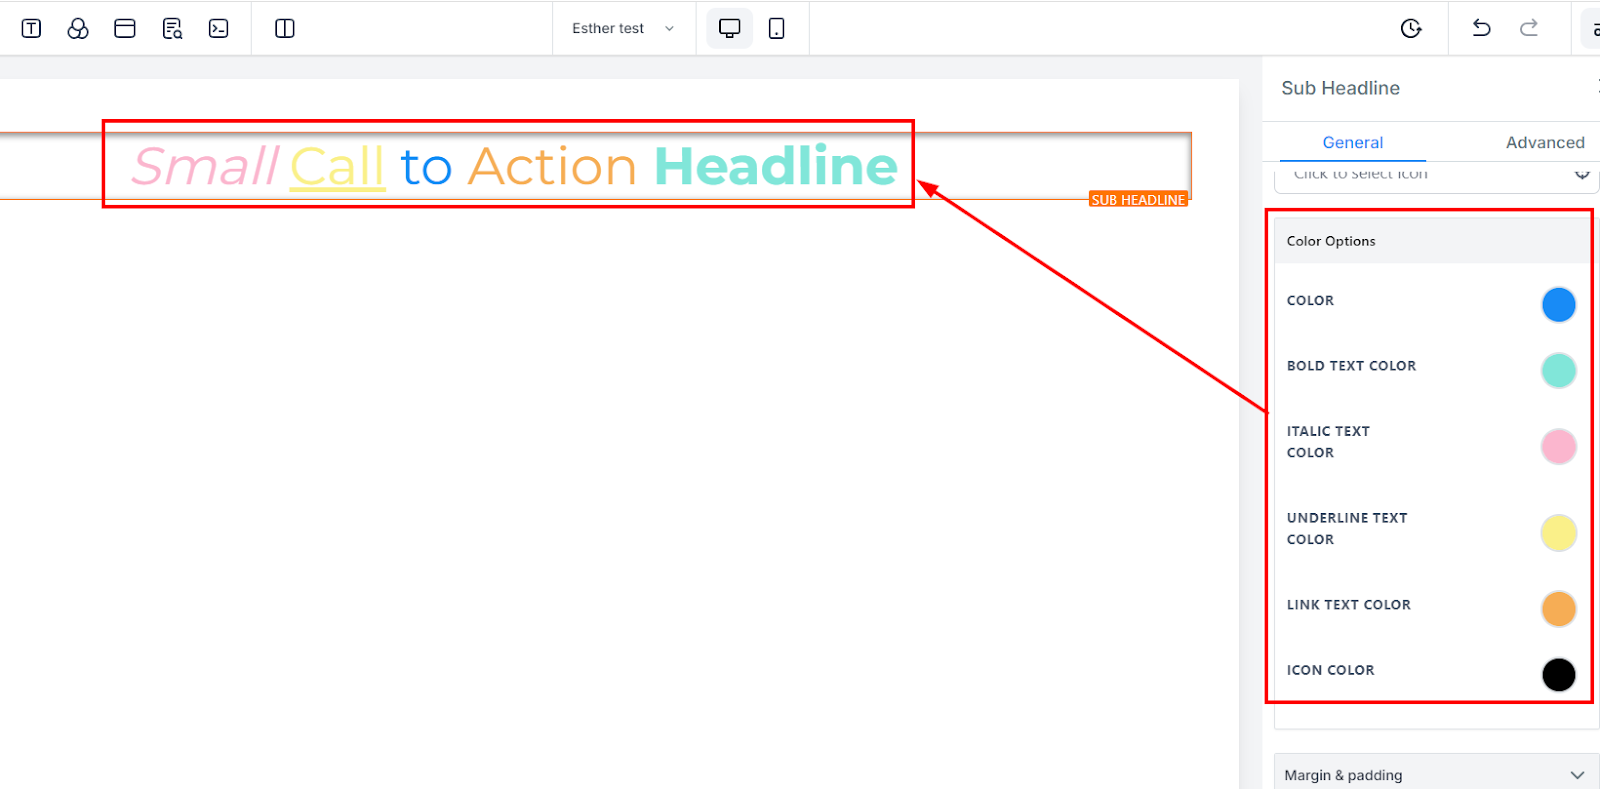Open the icon selection dropdown
The image size is (1600, 789).
[1436, 176]
